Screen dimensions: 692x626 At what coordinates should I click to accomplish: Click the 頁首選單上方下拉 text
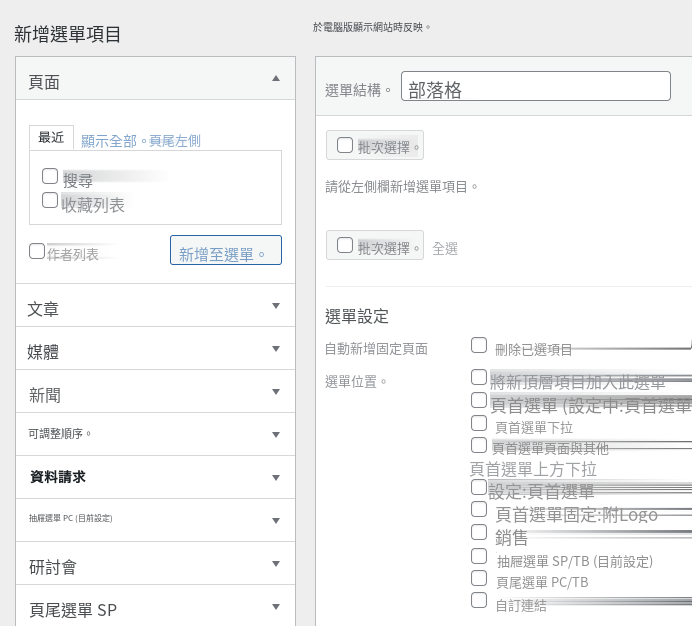pyautogui.click(x=533, y=469)
